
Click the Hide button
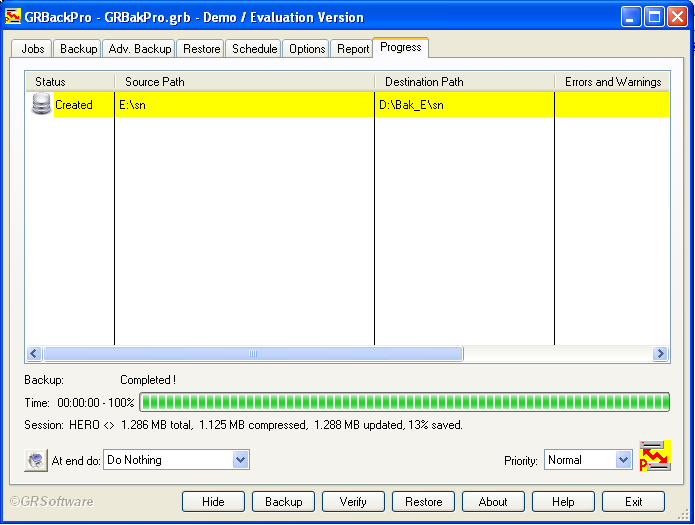213,501
